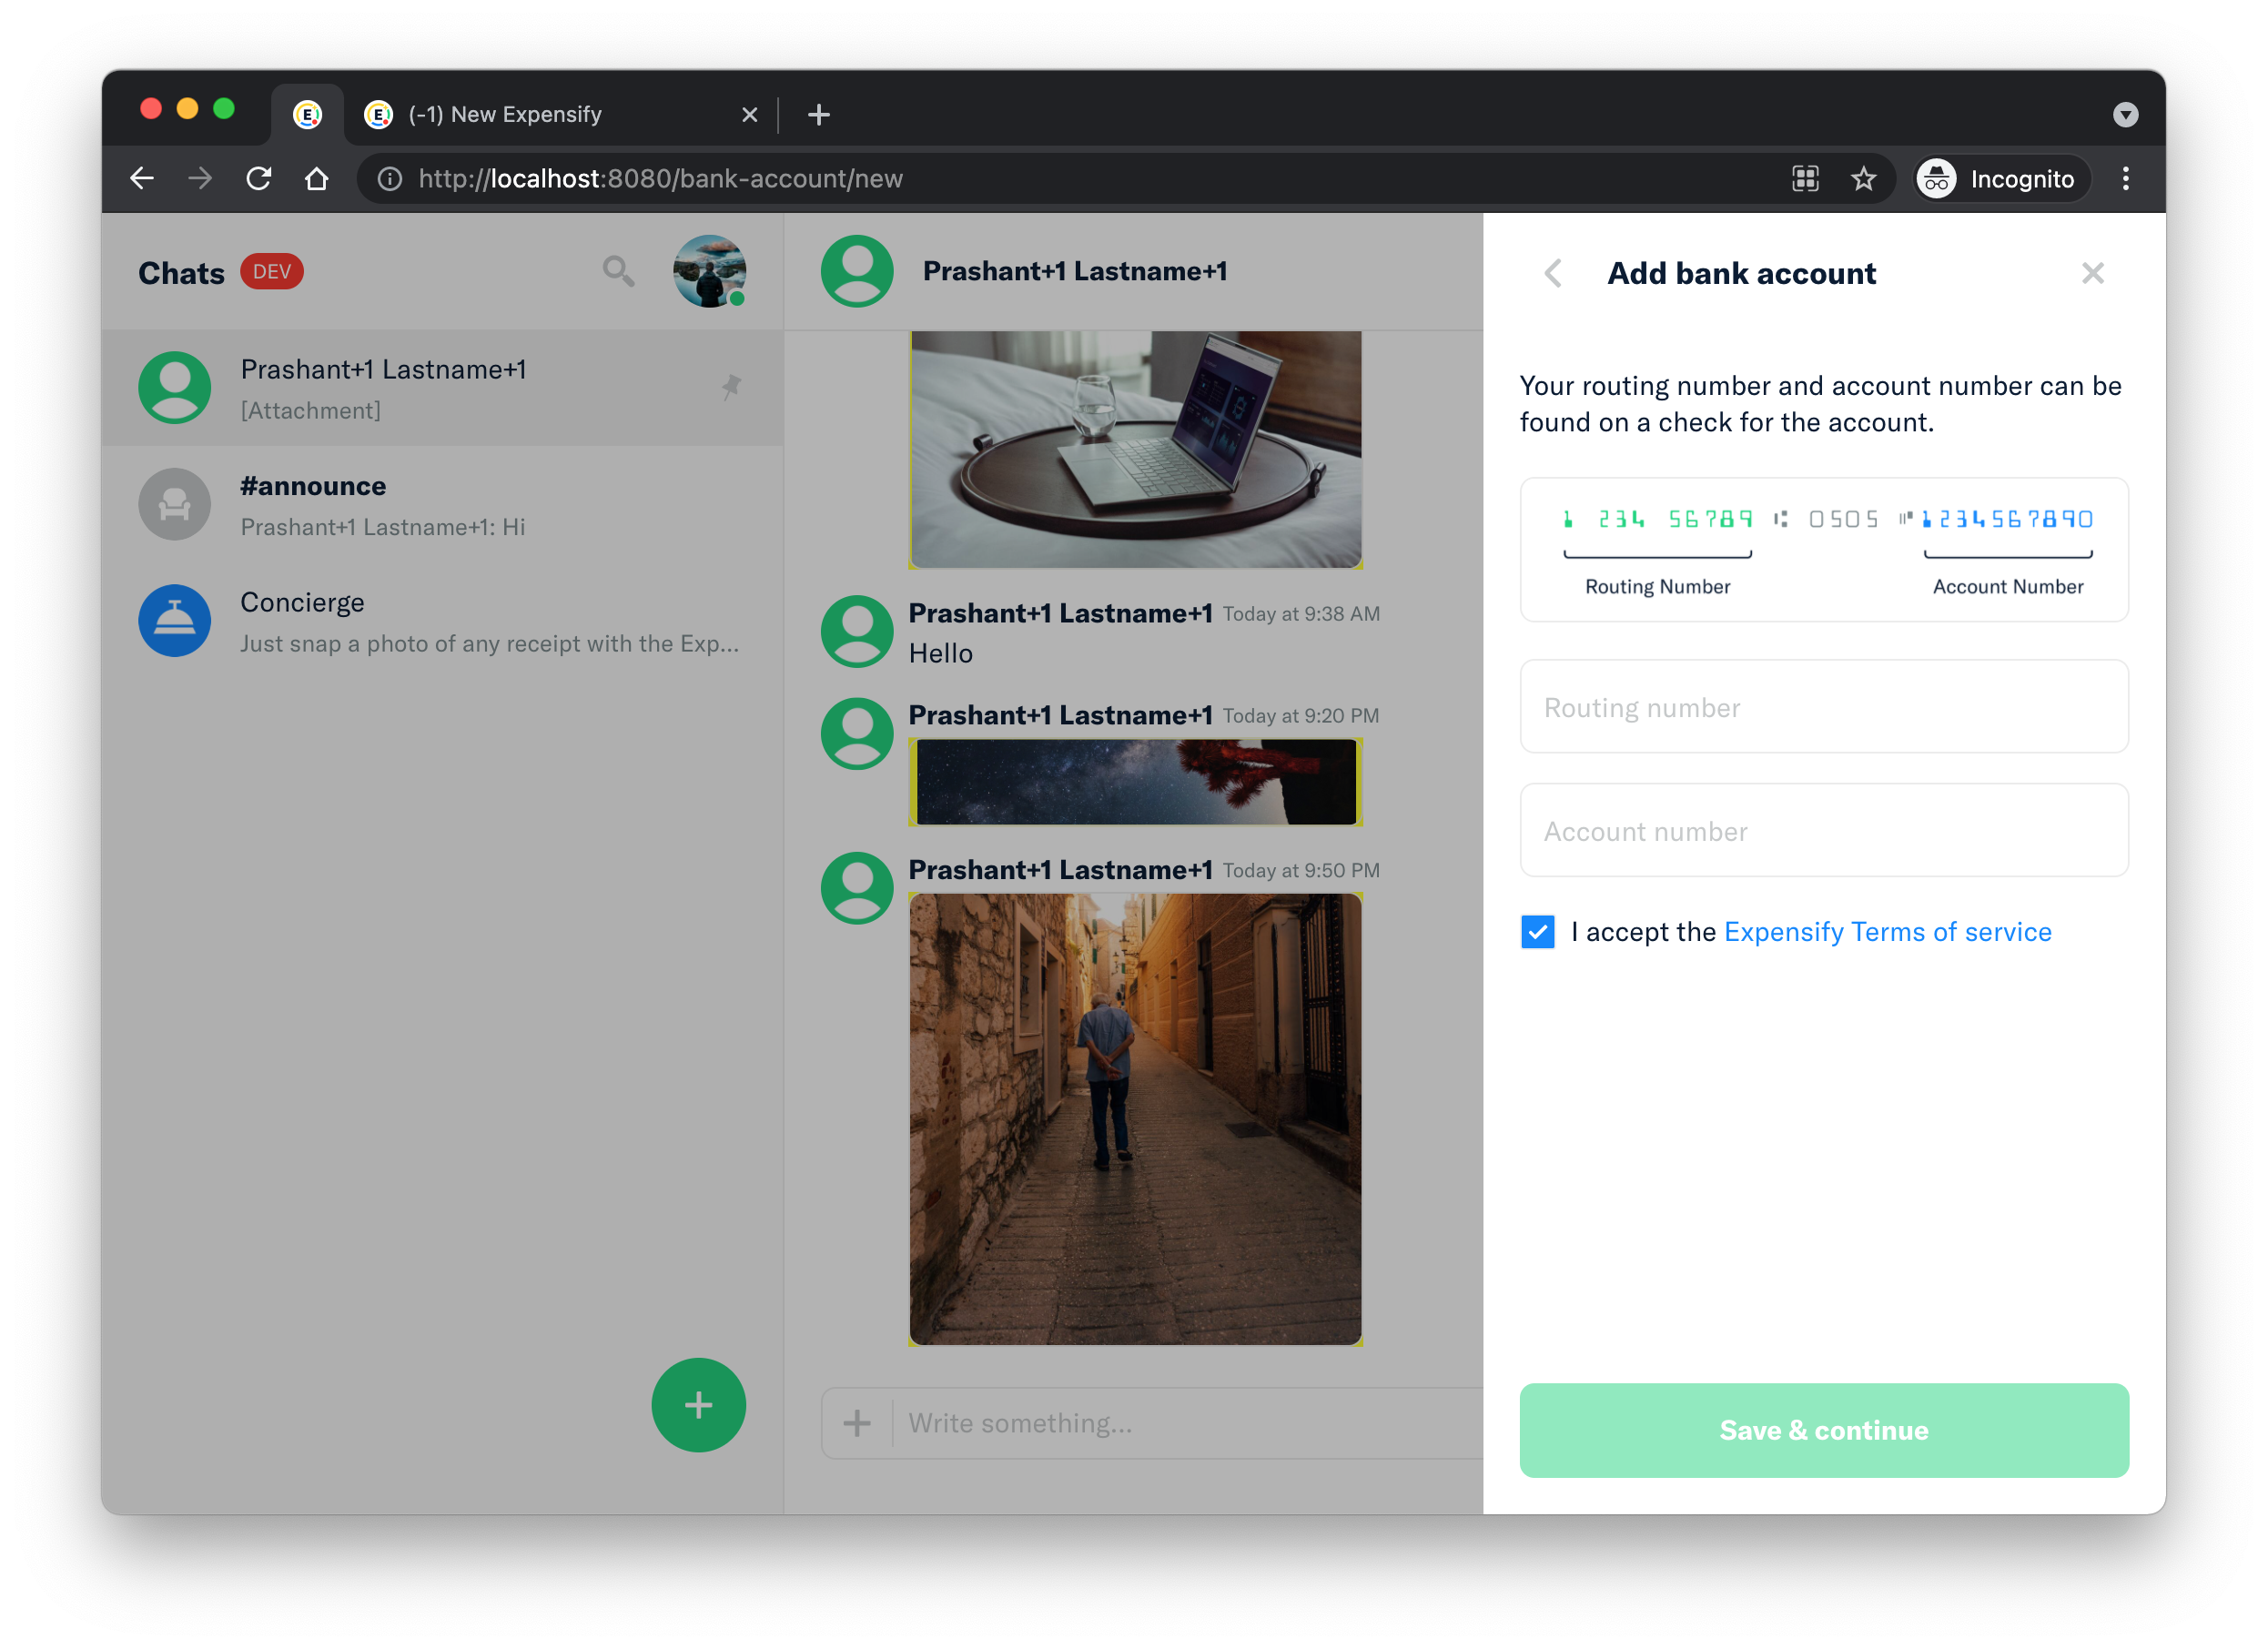Go back using the Add bank account chevron

click(x=1553, y=273)
